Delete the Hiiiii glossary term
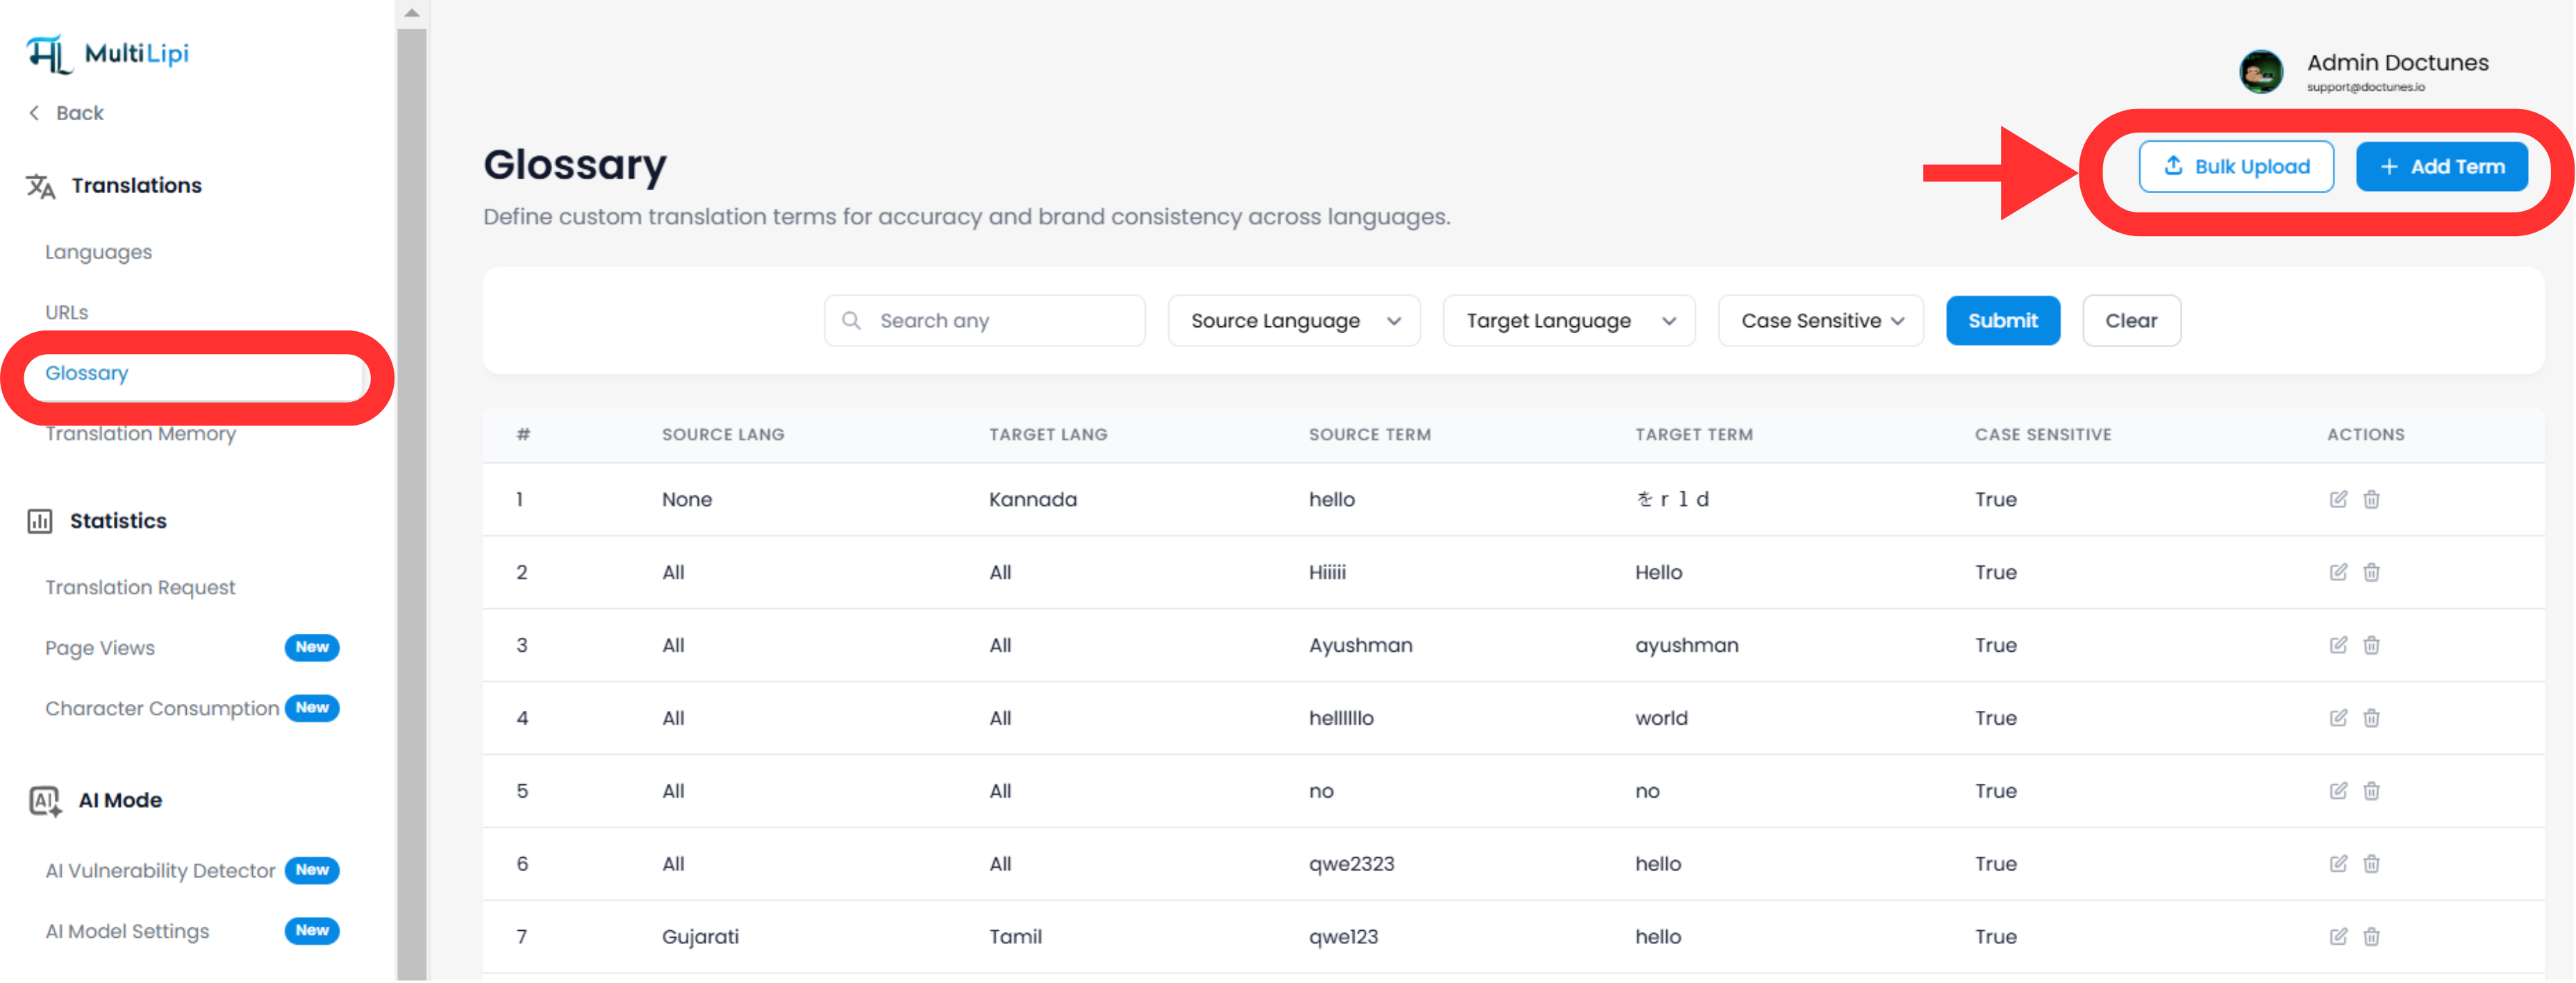 [2371, 573]
